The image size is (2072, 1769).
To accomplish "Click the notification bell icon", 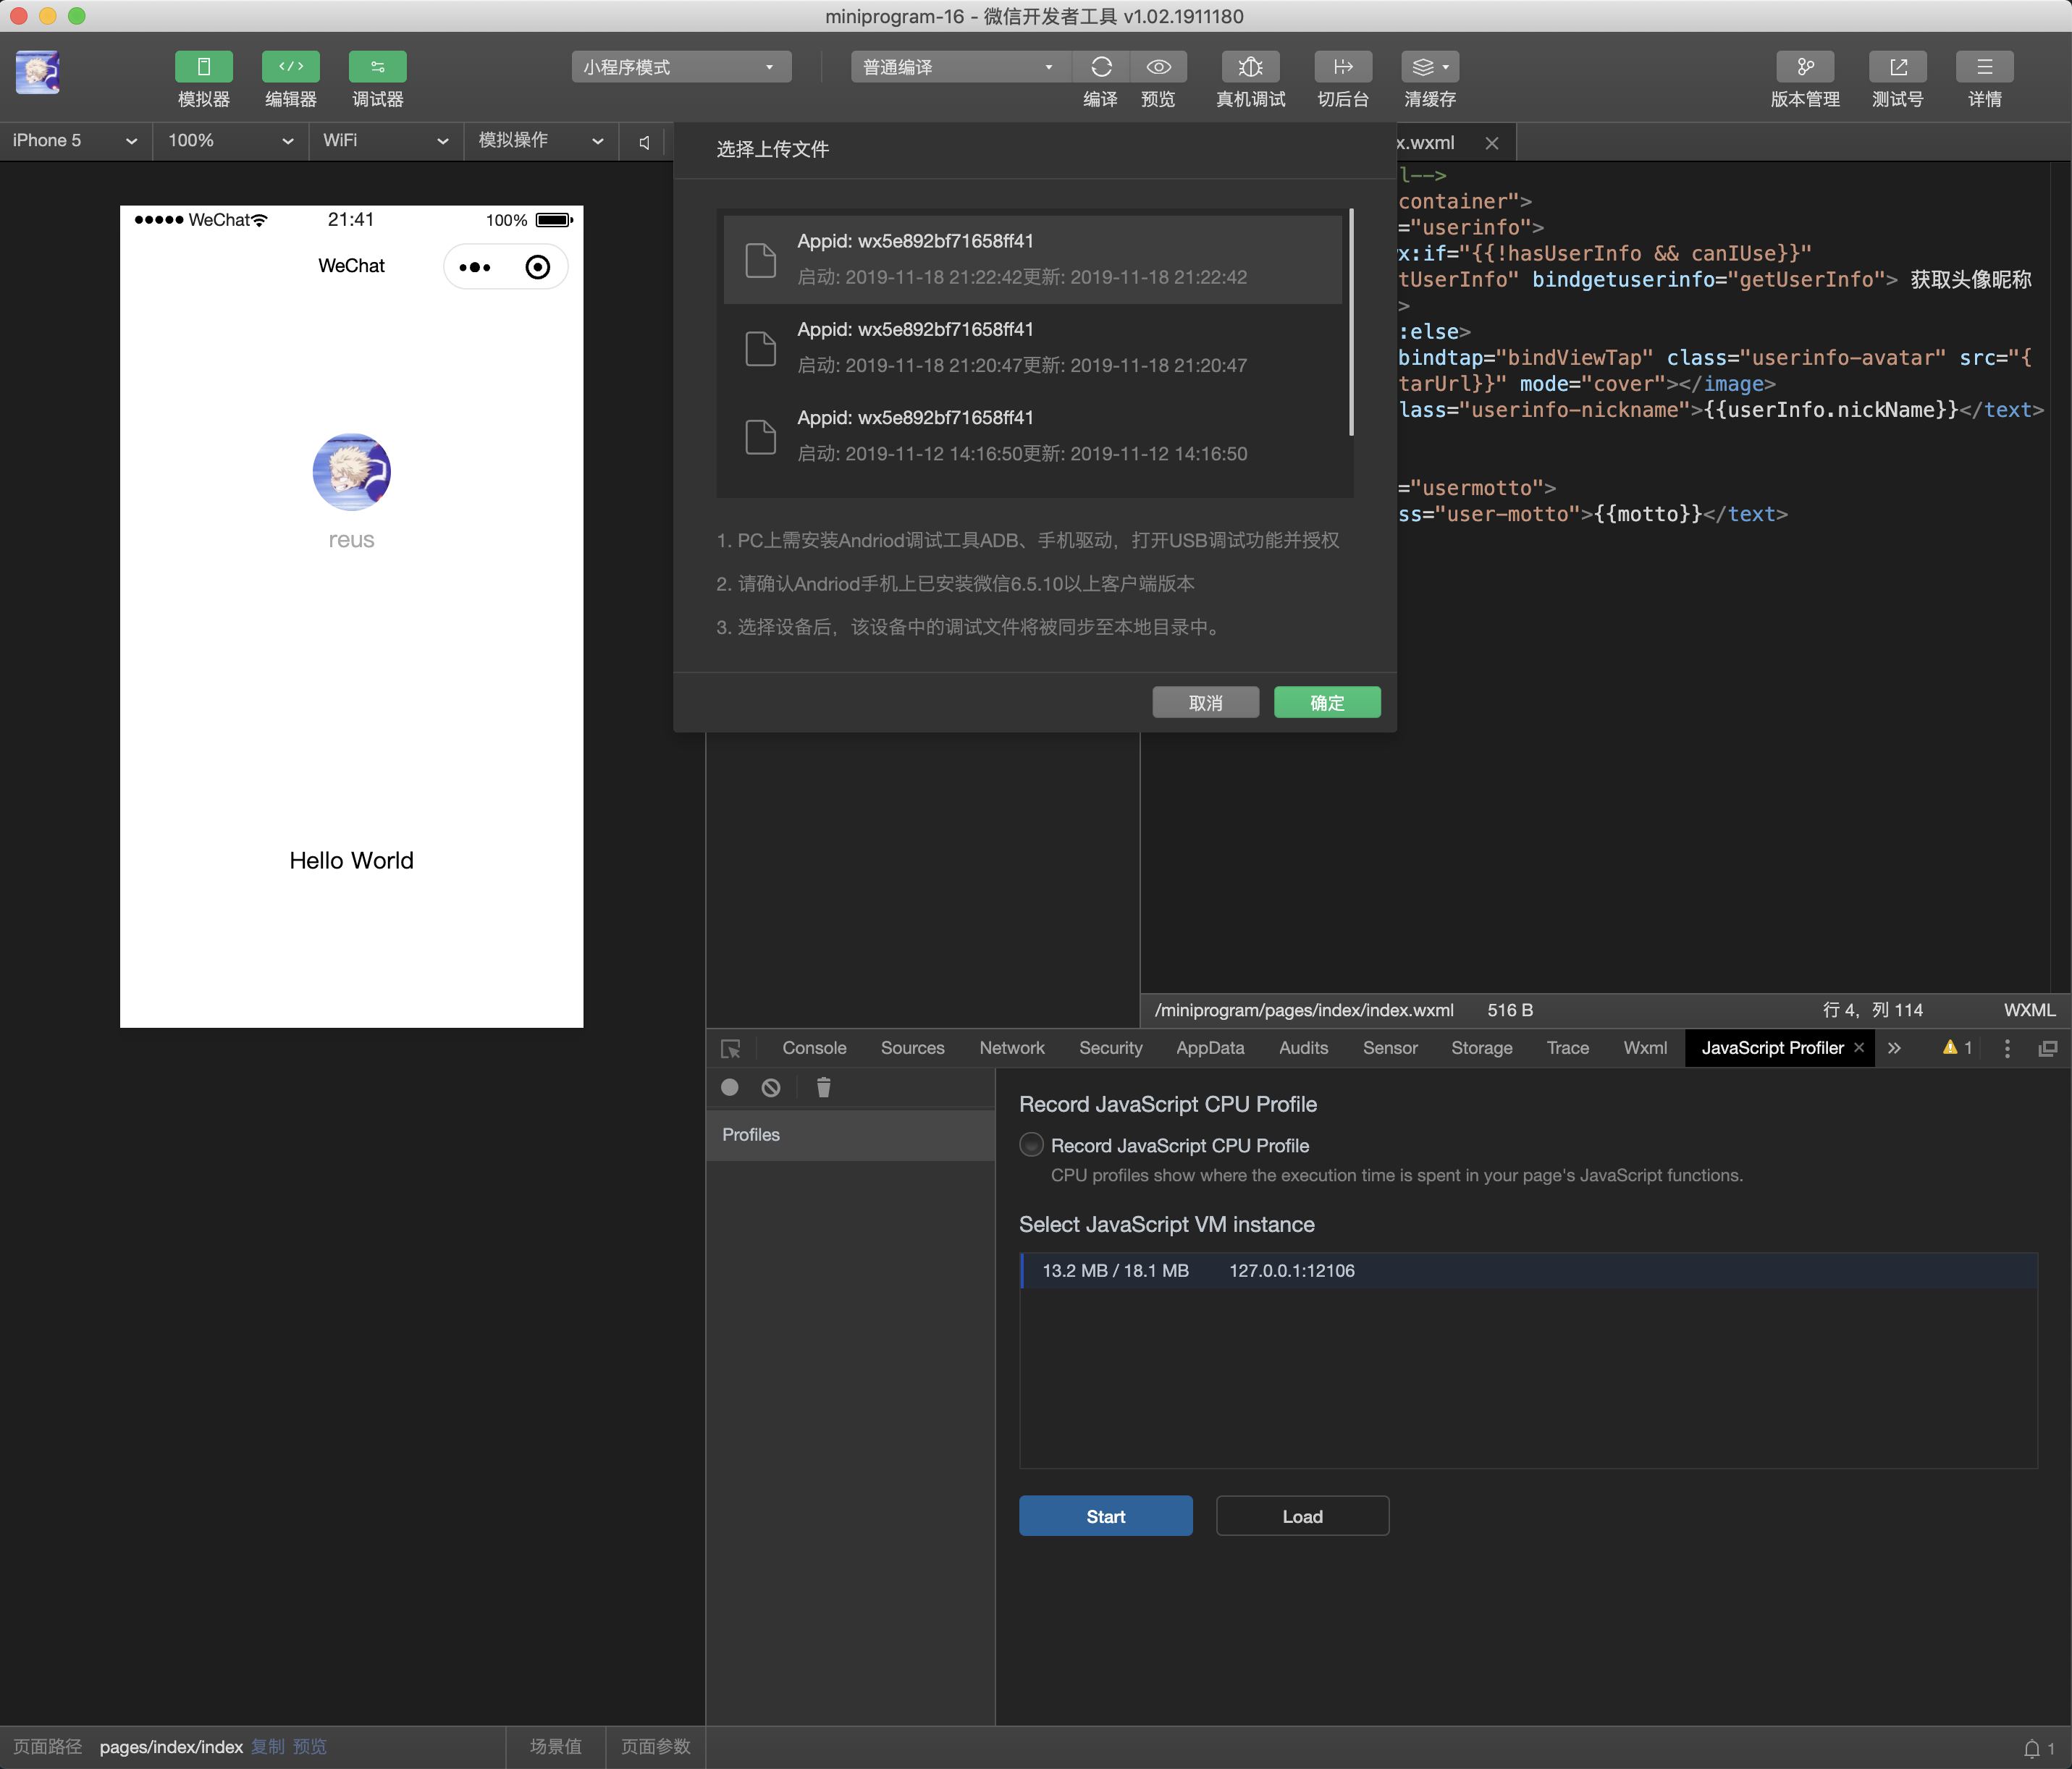I will coord(2031,1748).
